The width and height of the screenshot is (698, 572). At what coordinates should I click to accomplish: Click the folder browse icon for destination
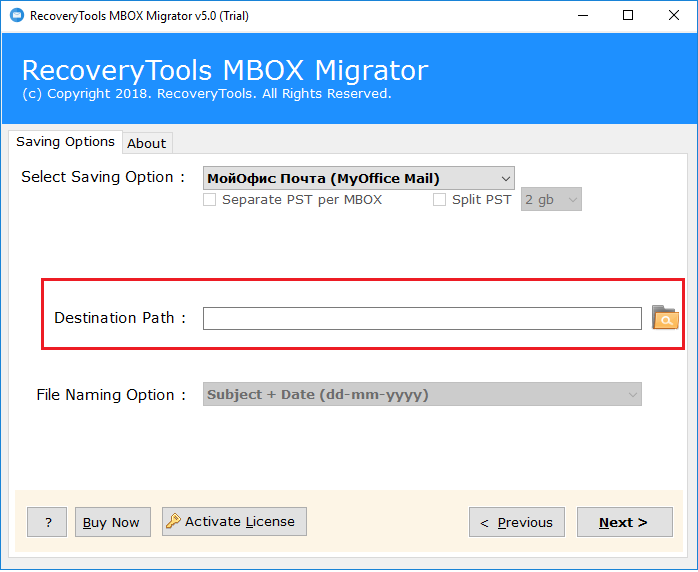click(x=665, y=318)
